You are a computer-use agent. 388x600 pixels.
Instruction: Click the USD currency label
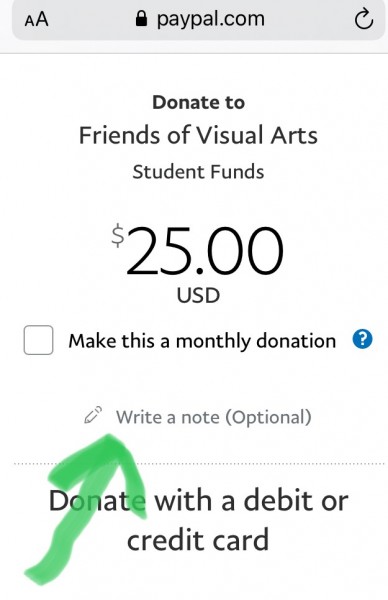coord(198,295)
